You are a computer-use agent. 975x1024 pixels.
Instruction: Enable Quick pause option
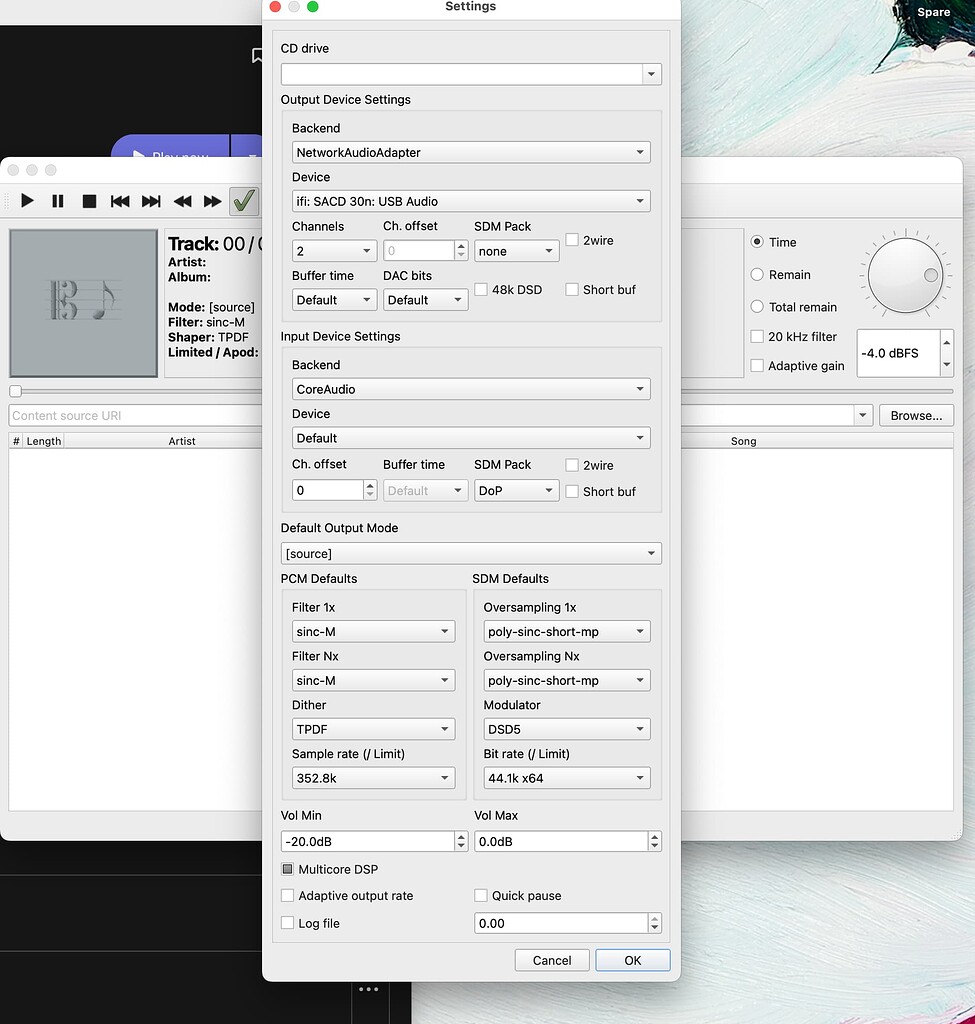[481, 896]
